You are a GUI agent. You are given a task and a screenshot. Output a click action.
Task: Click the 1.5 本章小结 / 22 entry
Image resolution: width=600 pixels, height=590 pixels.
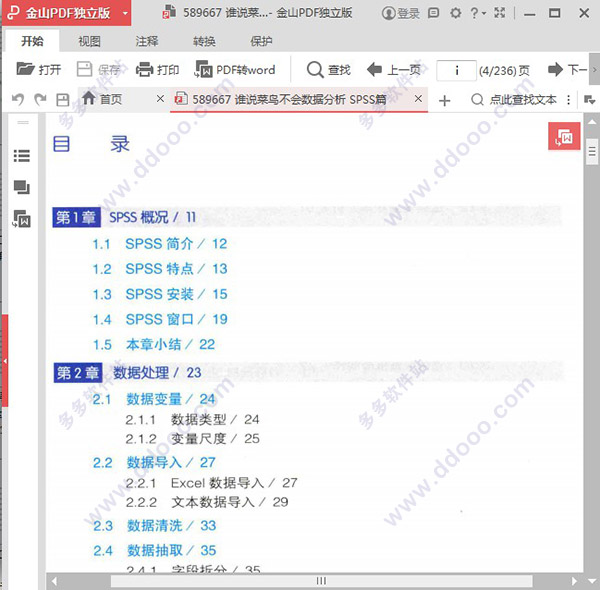click(x=154, y=345)
